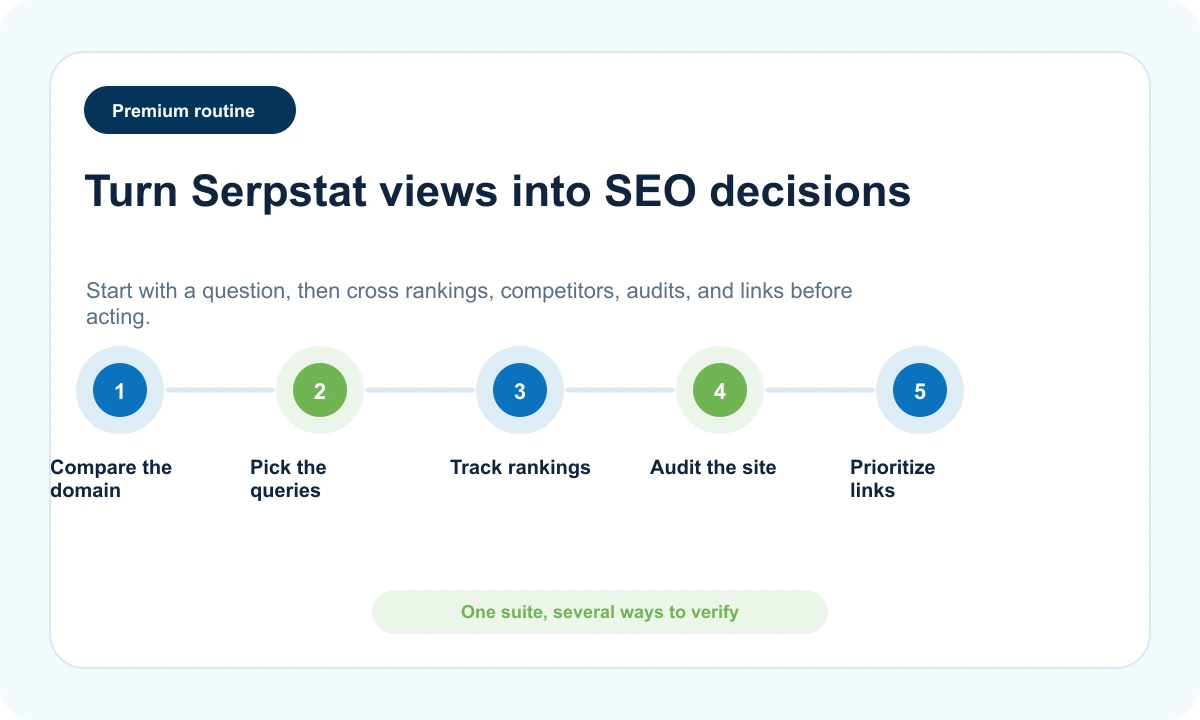Click the blue step 5 circle

click(920, 390)
